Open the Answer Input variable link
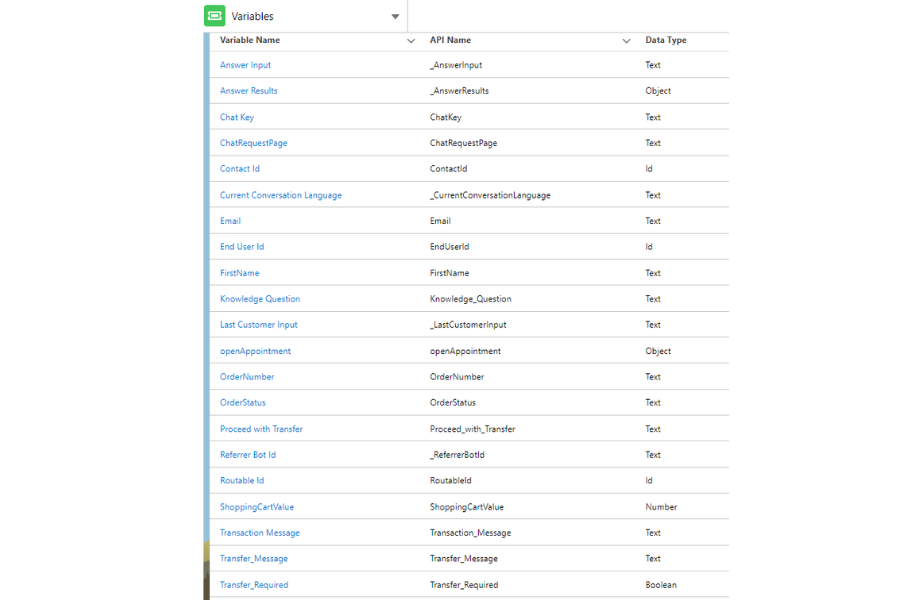900x600 pixels. (x=245, y=65)
